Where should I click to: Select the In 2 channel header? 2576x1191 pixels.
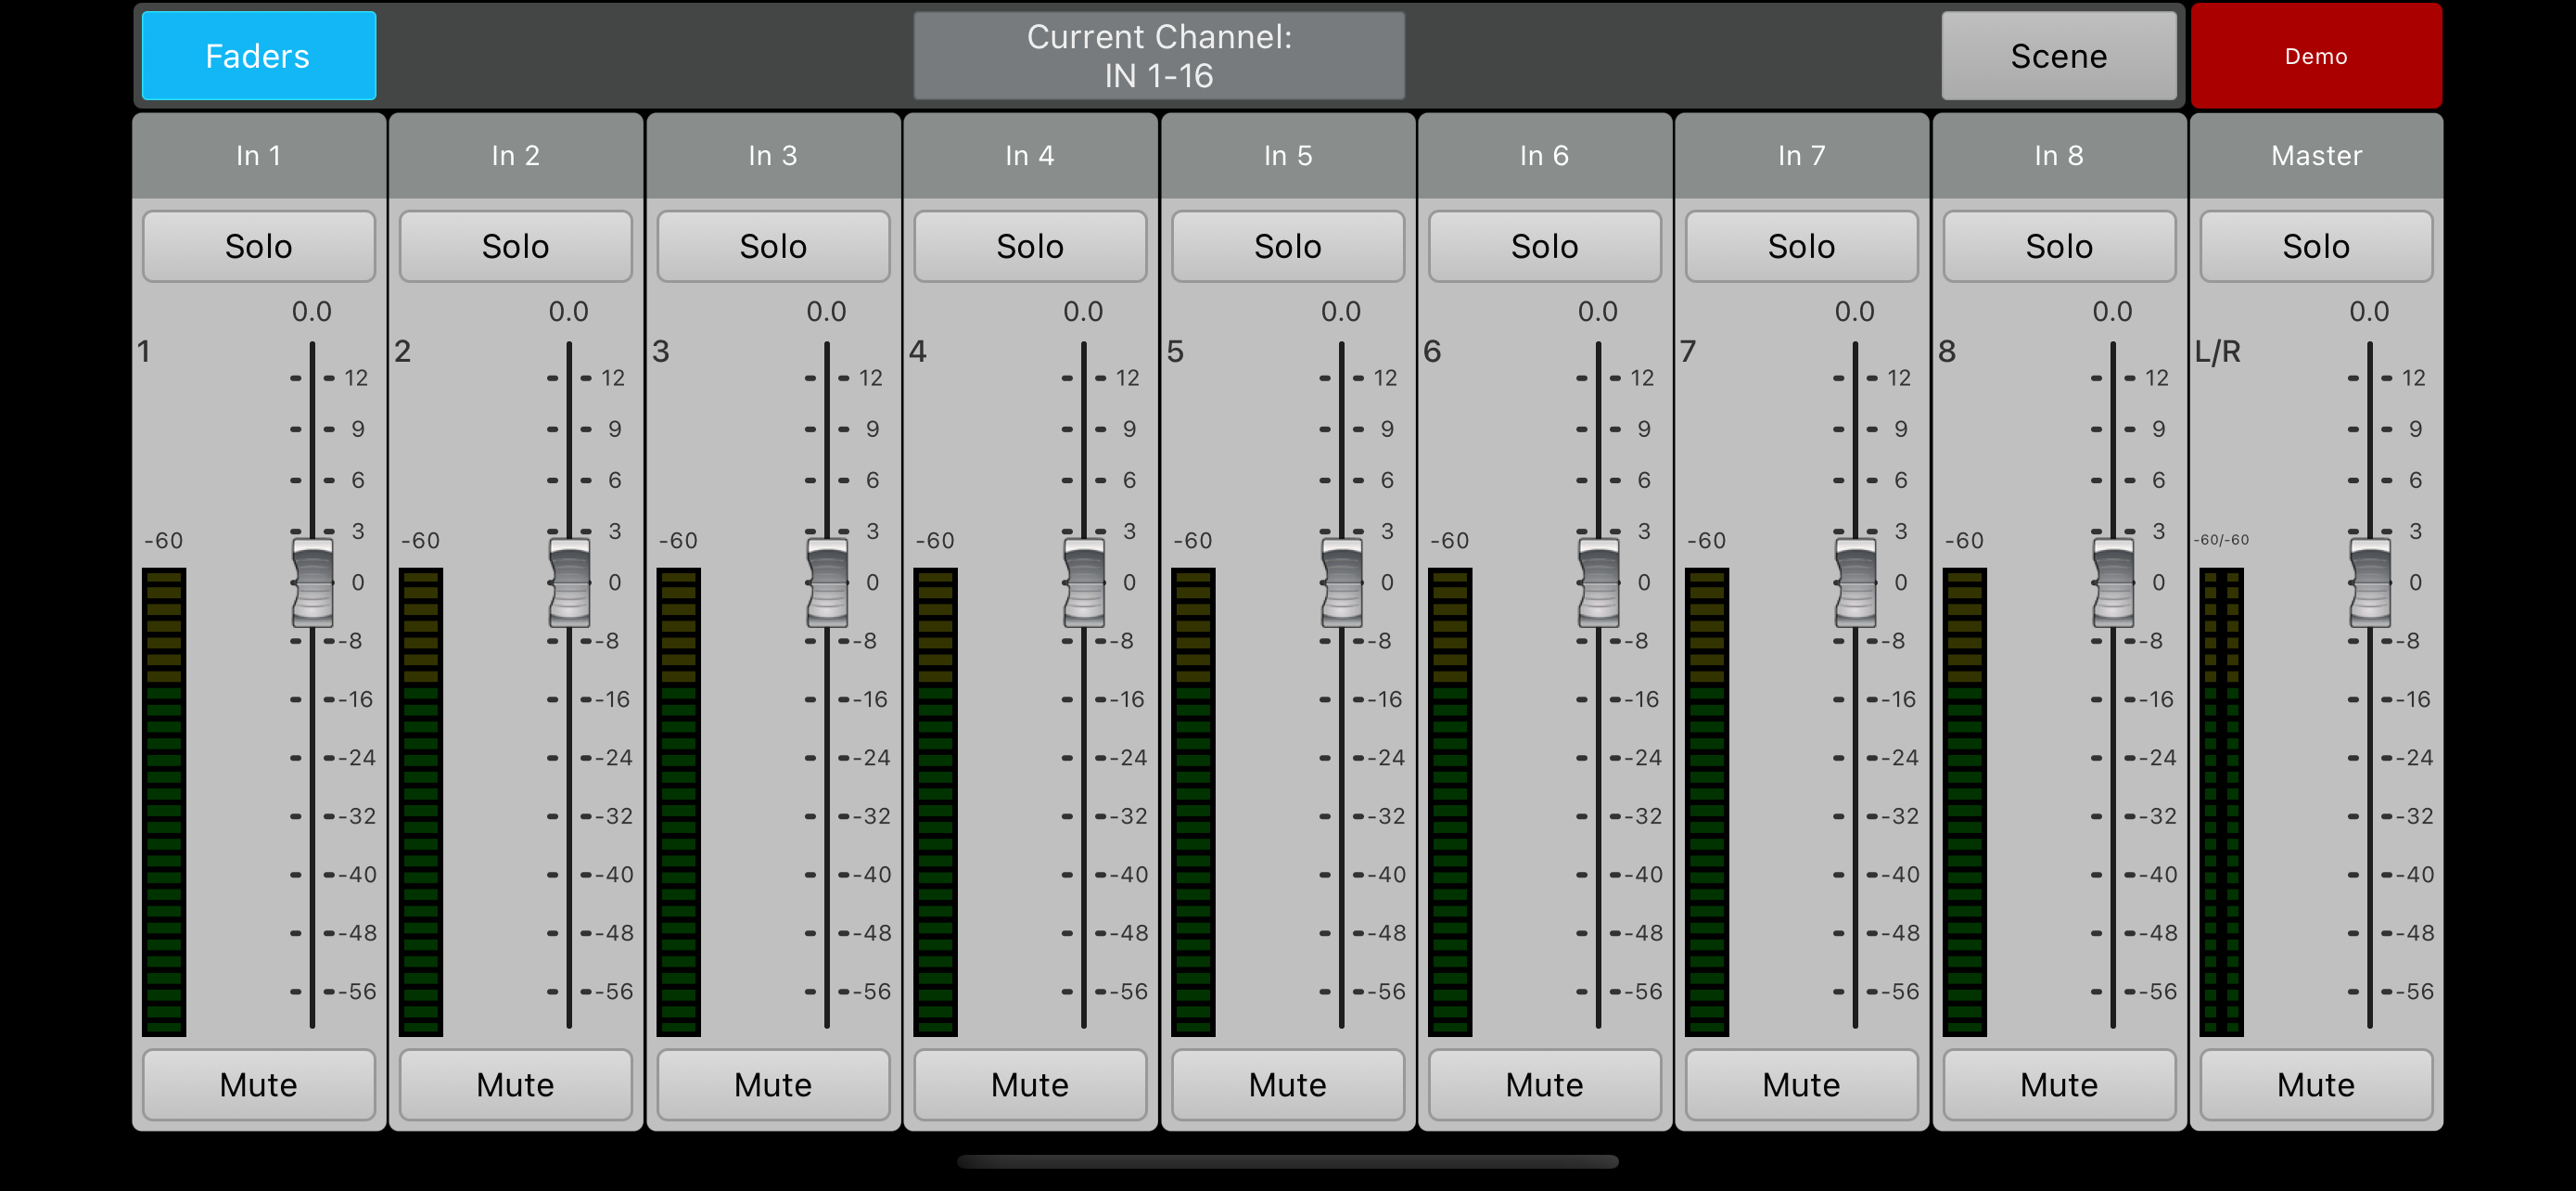pos(516,156)
